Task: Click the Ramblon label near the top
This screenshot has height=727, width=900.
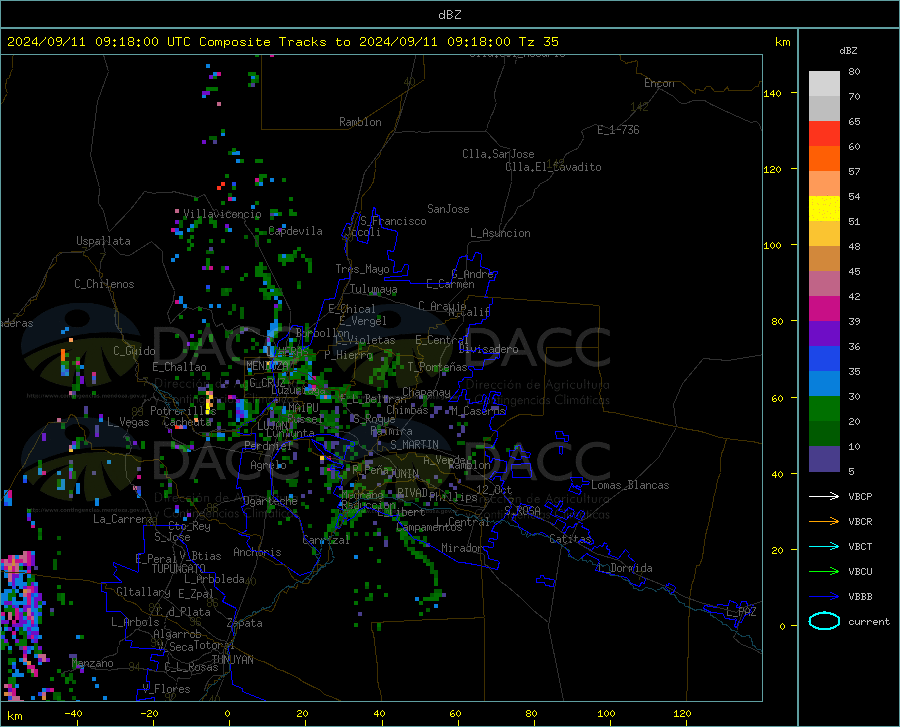Action: click(360, 122)
